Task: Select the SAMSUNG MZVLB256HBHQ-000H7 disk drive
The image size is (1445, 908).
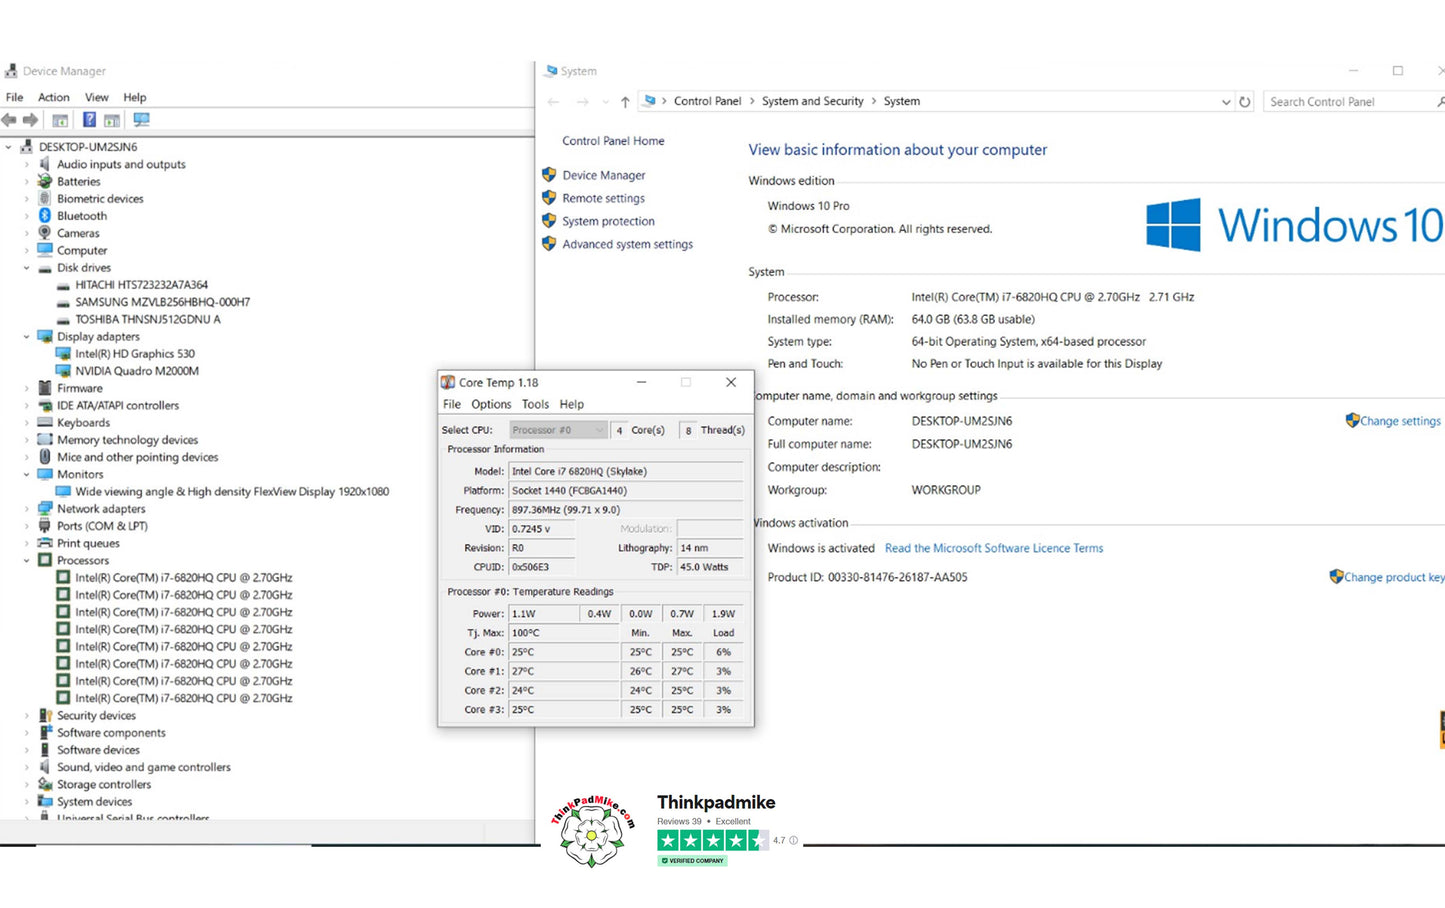Action: pos(163,302)
